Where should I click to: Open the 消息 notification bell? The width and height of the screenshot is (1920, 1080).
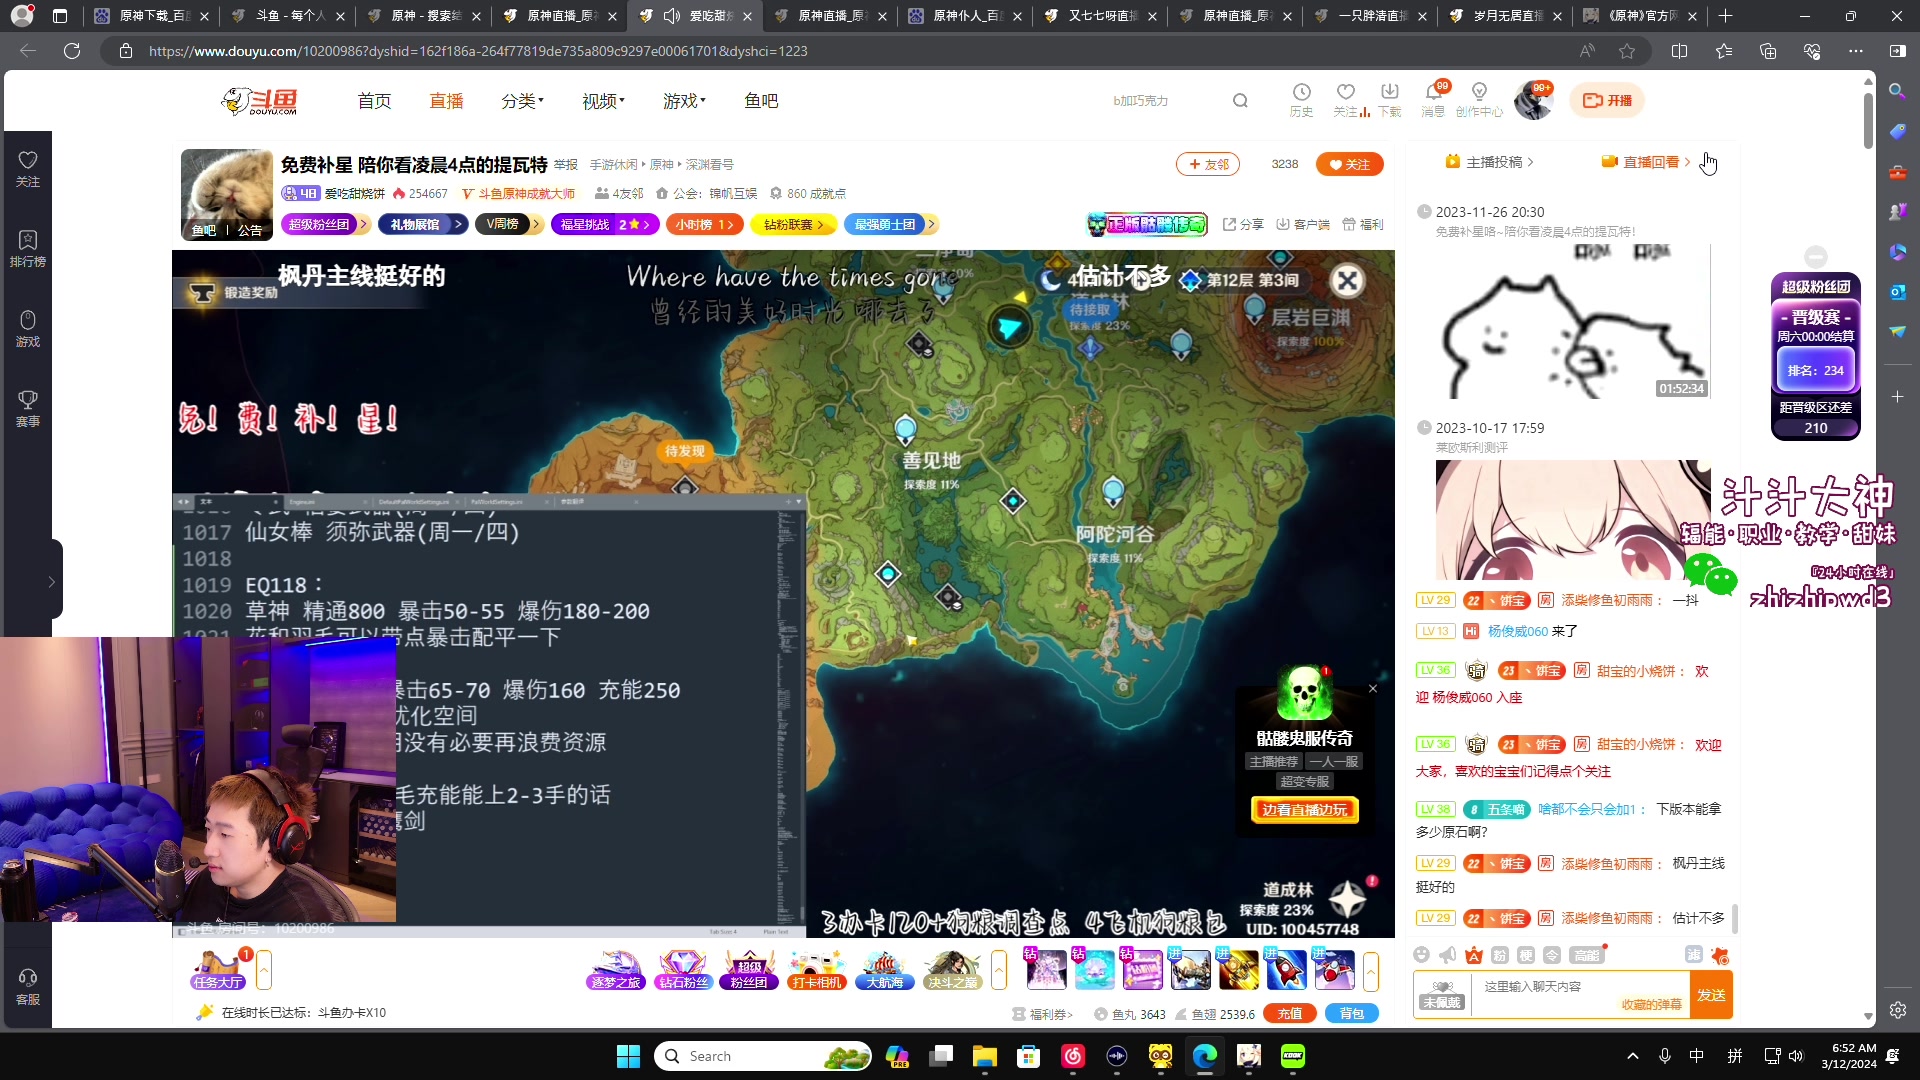(1433, 99)
